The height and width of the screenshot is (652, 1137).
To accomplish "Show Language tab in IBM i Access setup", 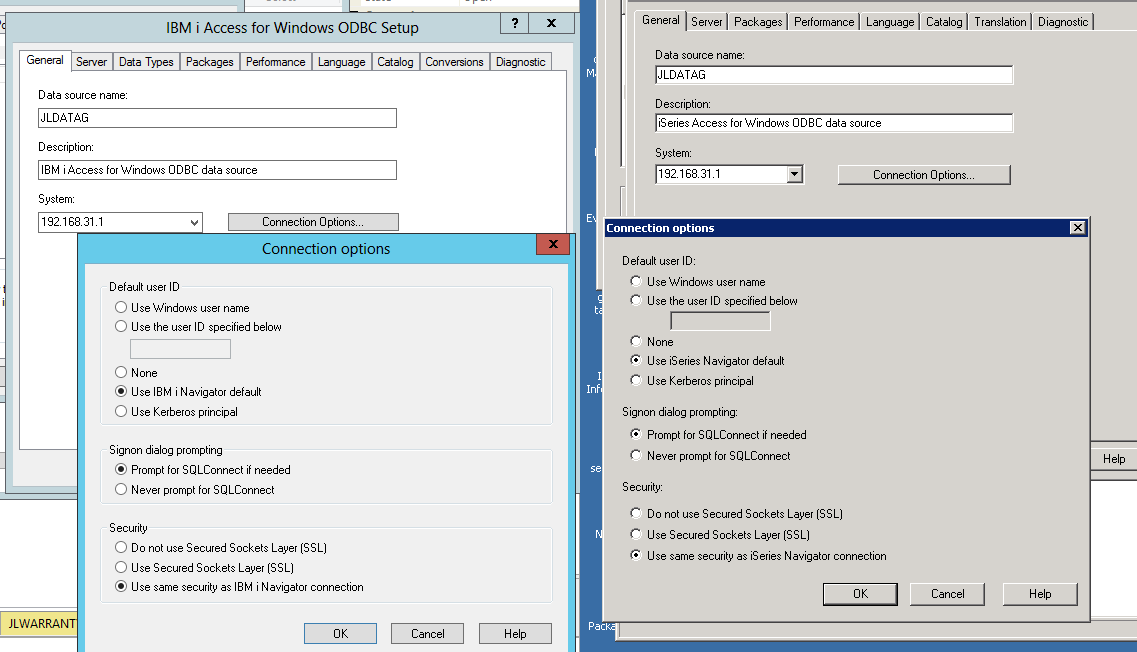I will (x=342, y=62).
